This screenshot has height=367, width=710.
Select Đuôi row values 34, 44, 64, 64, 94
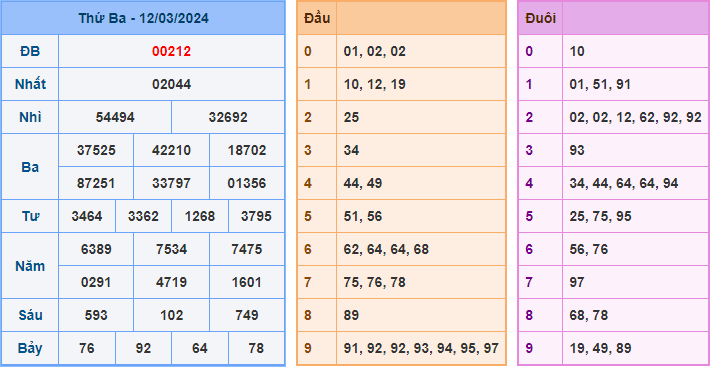point(624,183)
